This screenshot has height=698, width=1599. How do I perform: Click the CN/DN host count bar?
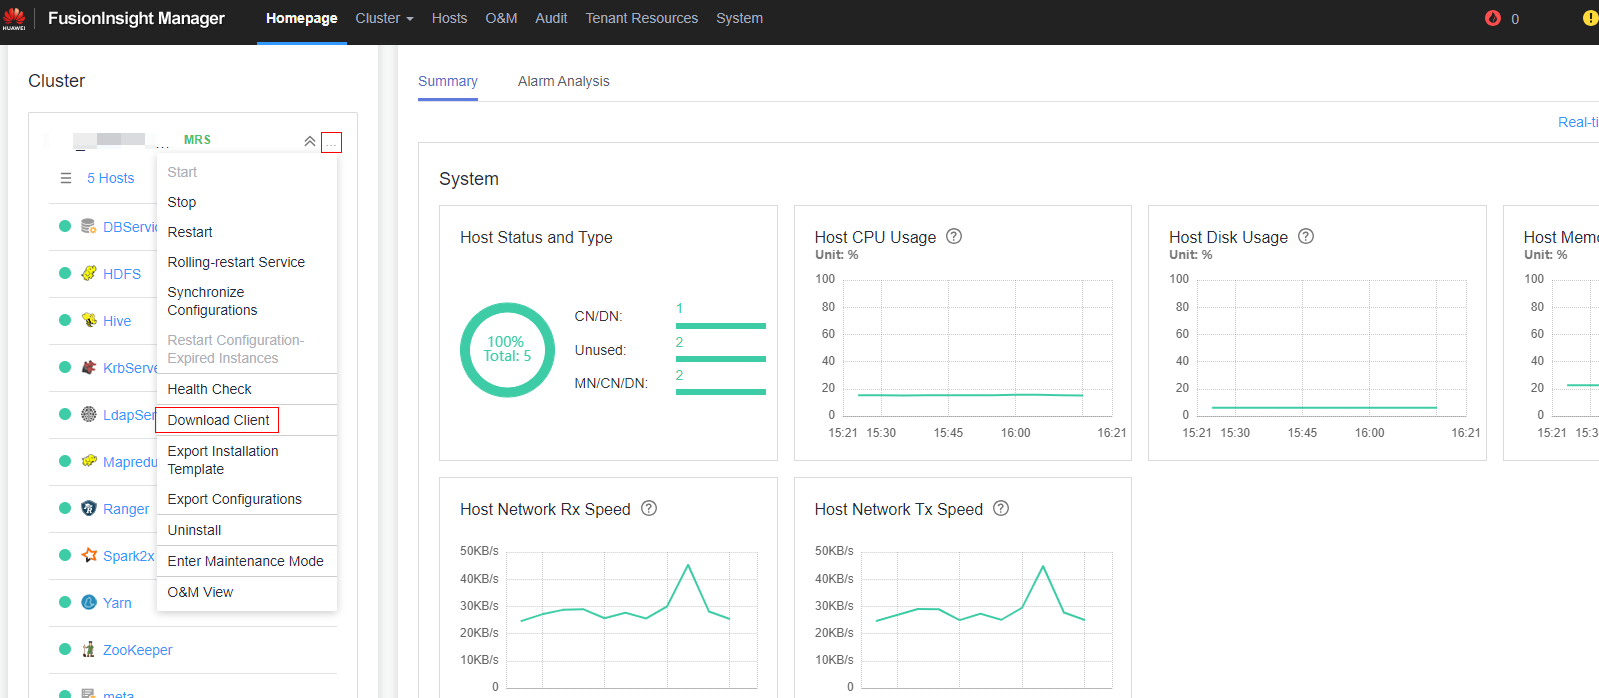[x=721, y=326]
